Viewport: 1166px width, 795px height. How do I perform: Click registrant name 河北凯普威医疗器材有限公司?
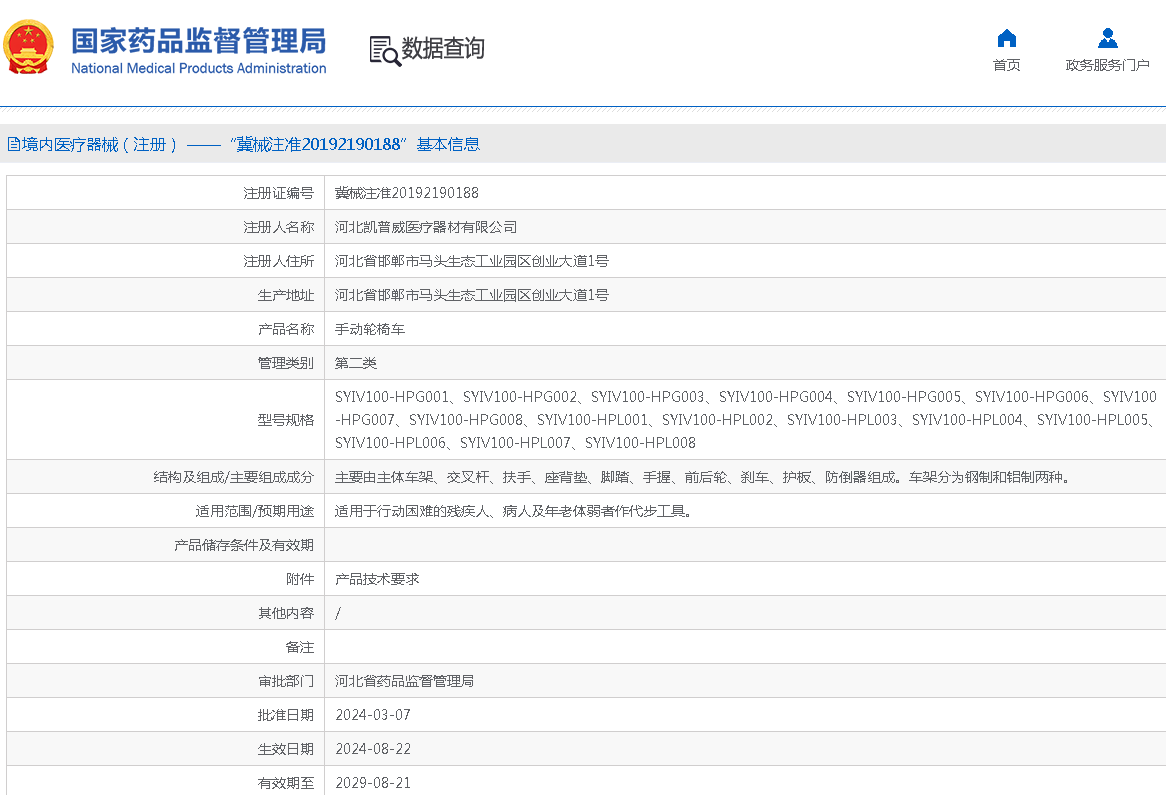tap(426, 227)
